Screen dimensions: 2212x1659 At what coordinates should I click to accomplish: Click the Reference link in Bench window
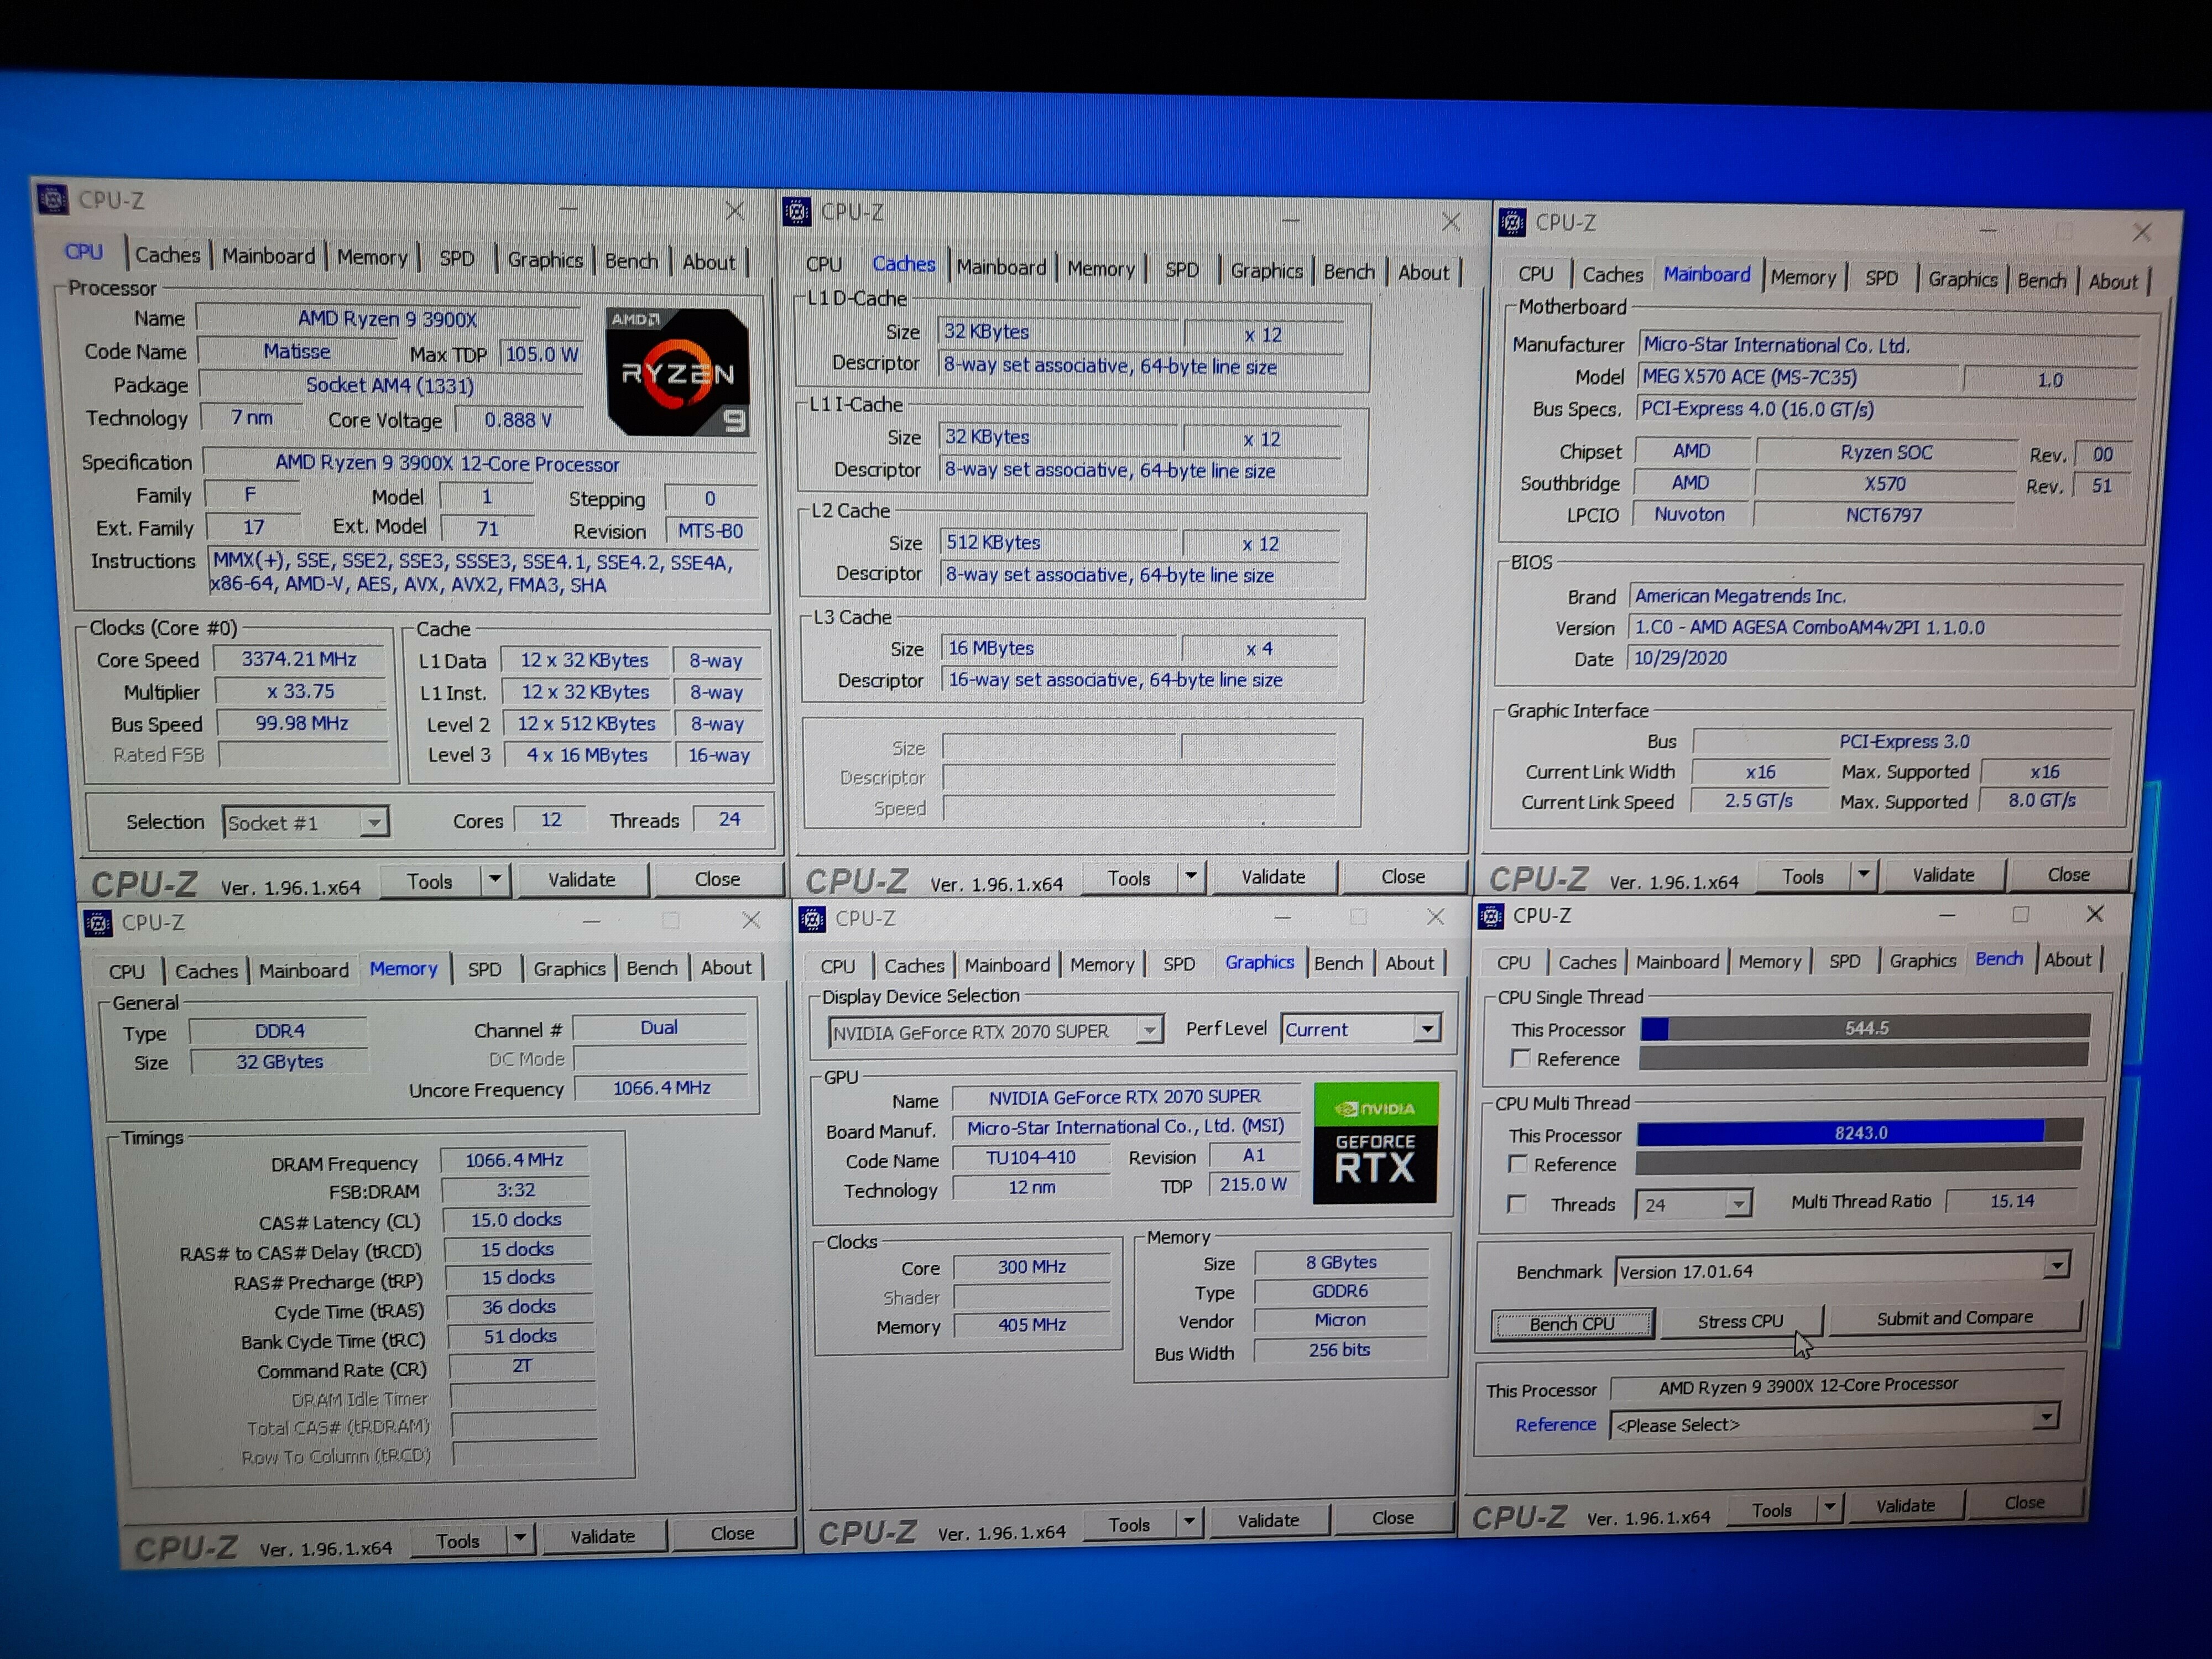click(1555, 1424)
